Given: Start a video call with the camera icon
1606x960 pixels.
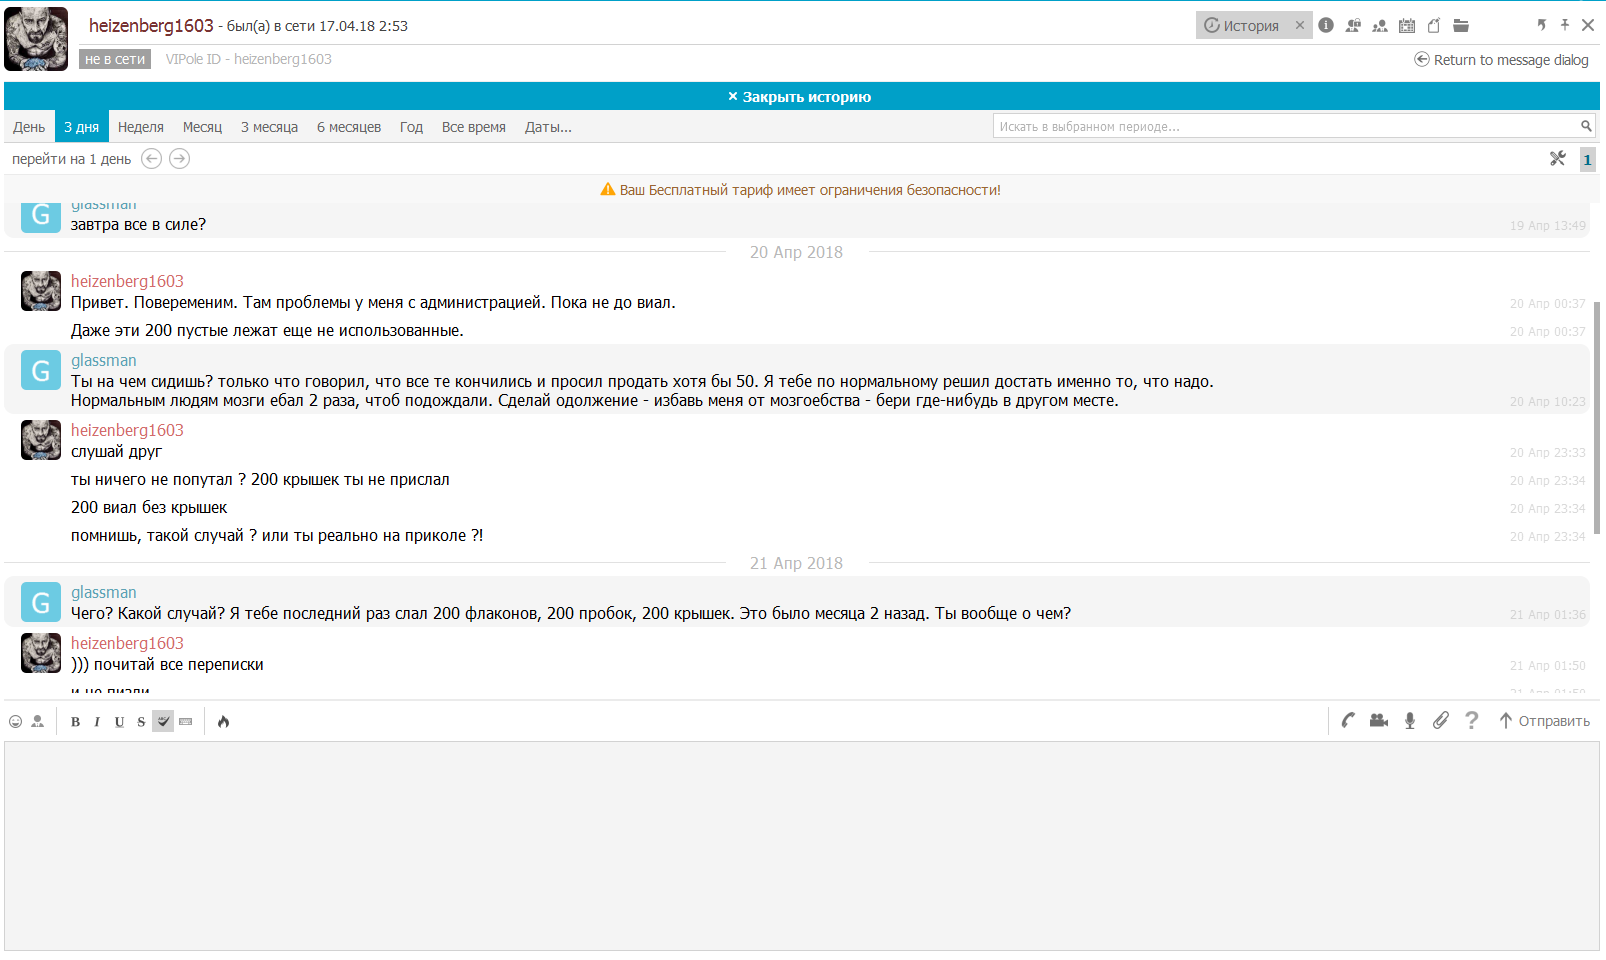Looking at the screenshot, I should pos(1379,721).
